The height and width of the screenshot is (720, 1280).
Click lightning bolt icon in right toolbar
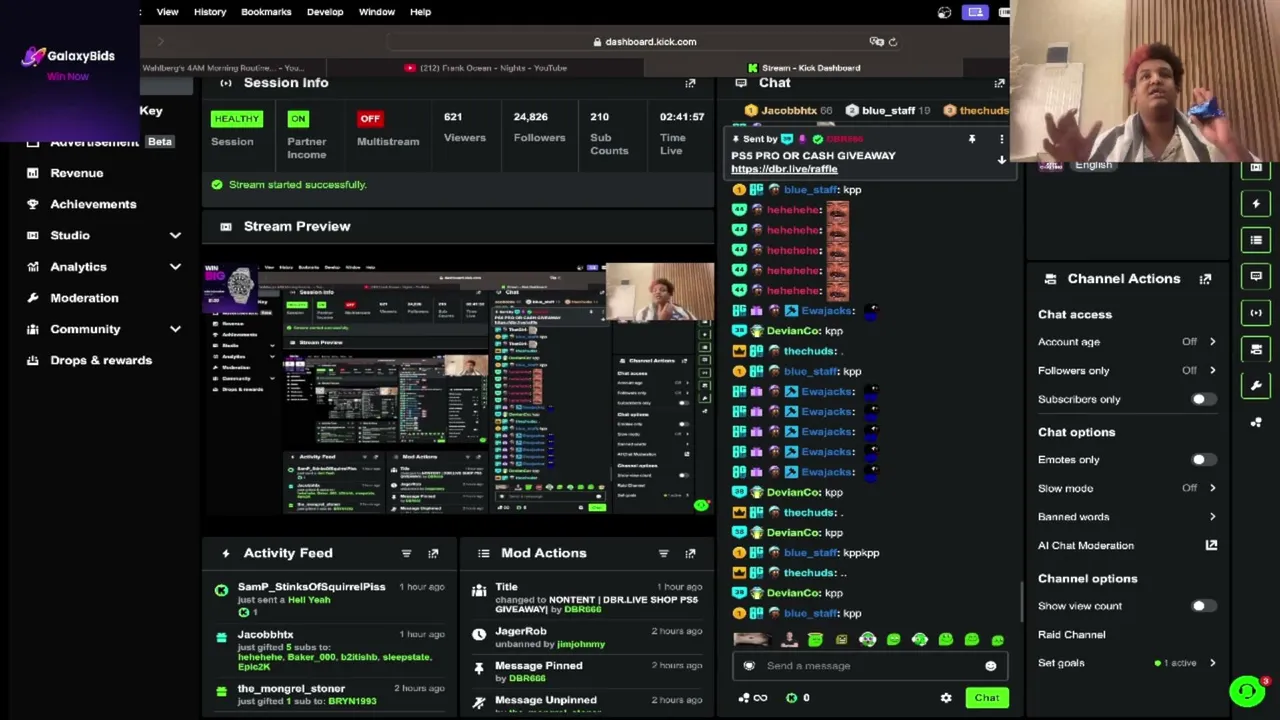1256,204
